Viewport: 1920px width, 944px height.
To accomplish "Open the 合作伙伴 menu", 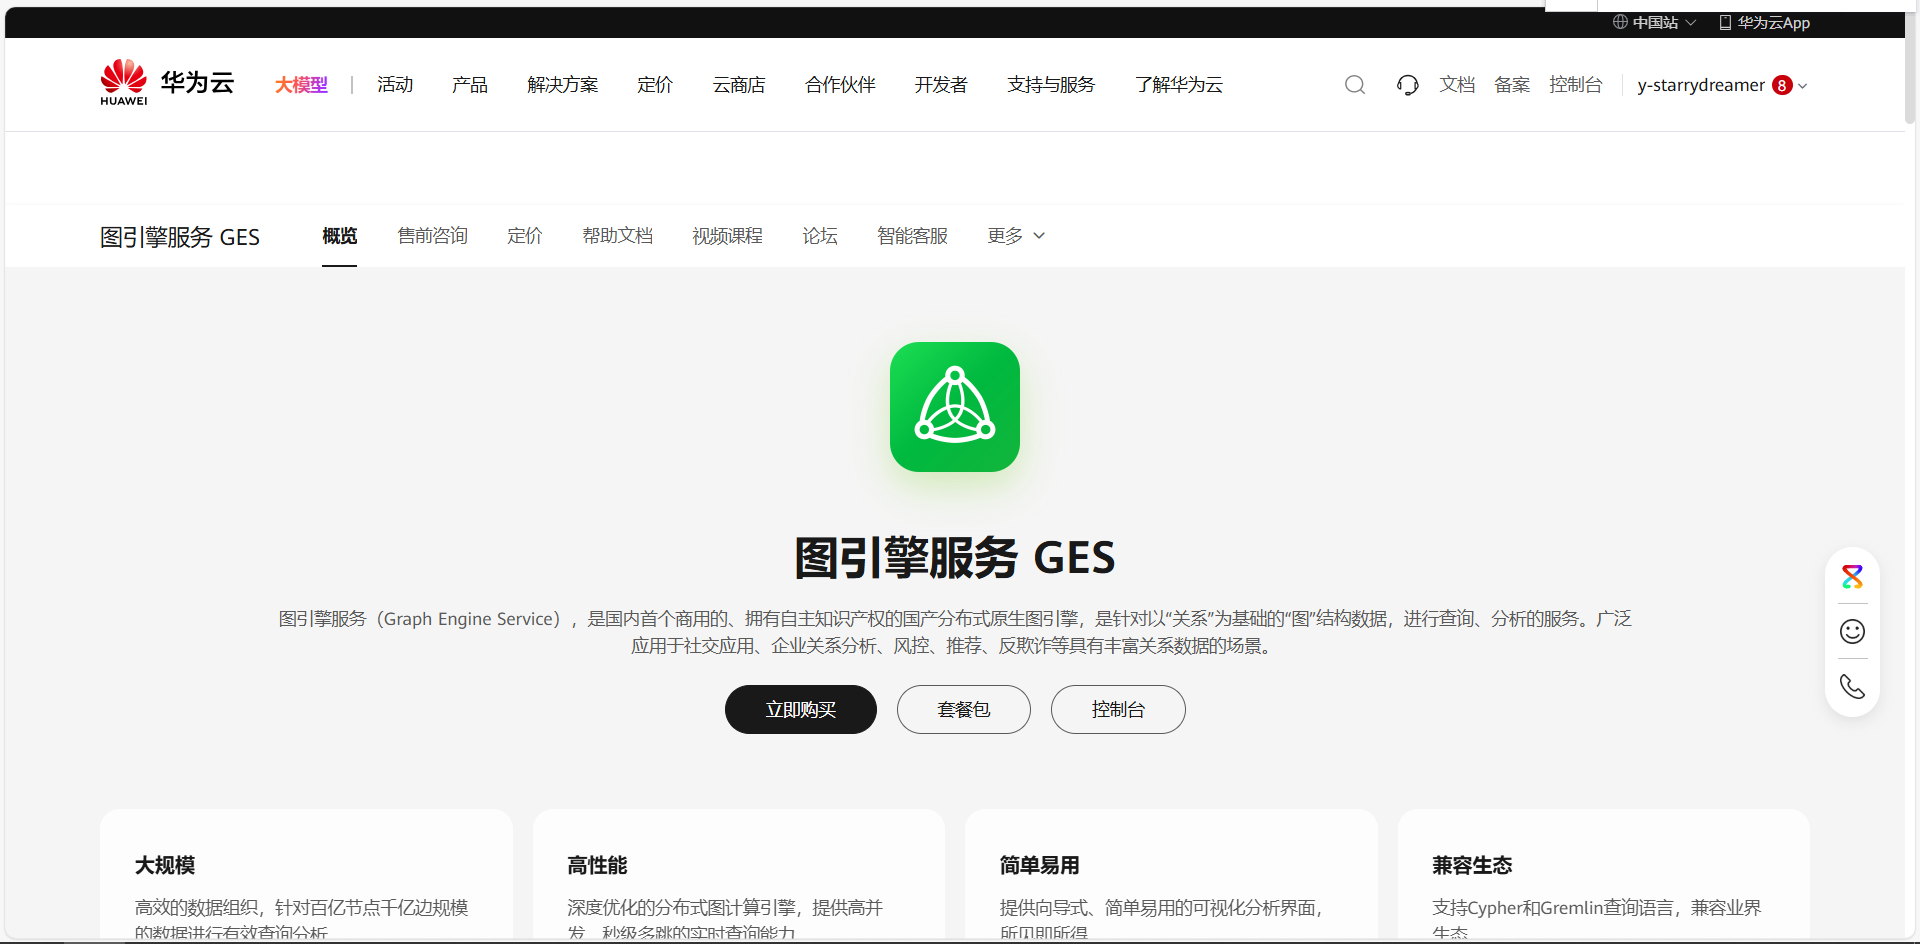I will (840, 85).
